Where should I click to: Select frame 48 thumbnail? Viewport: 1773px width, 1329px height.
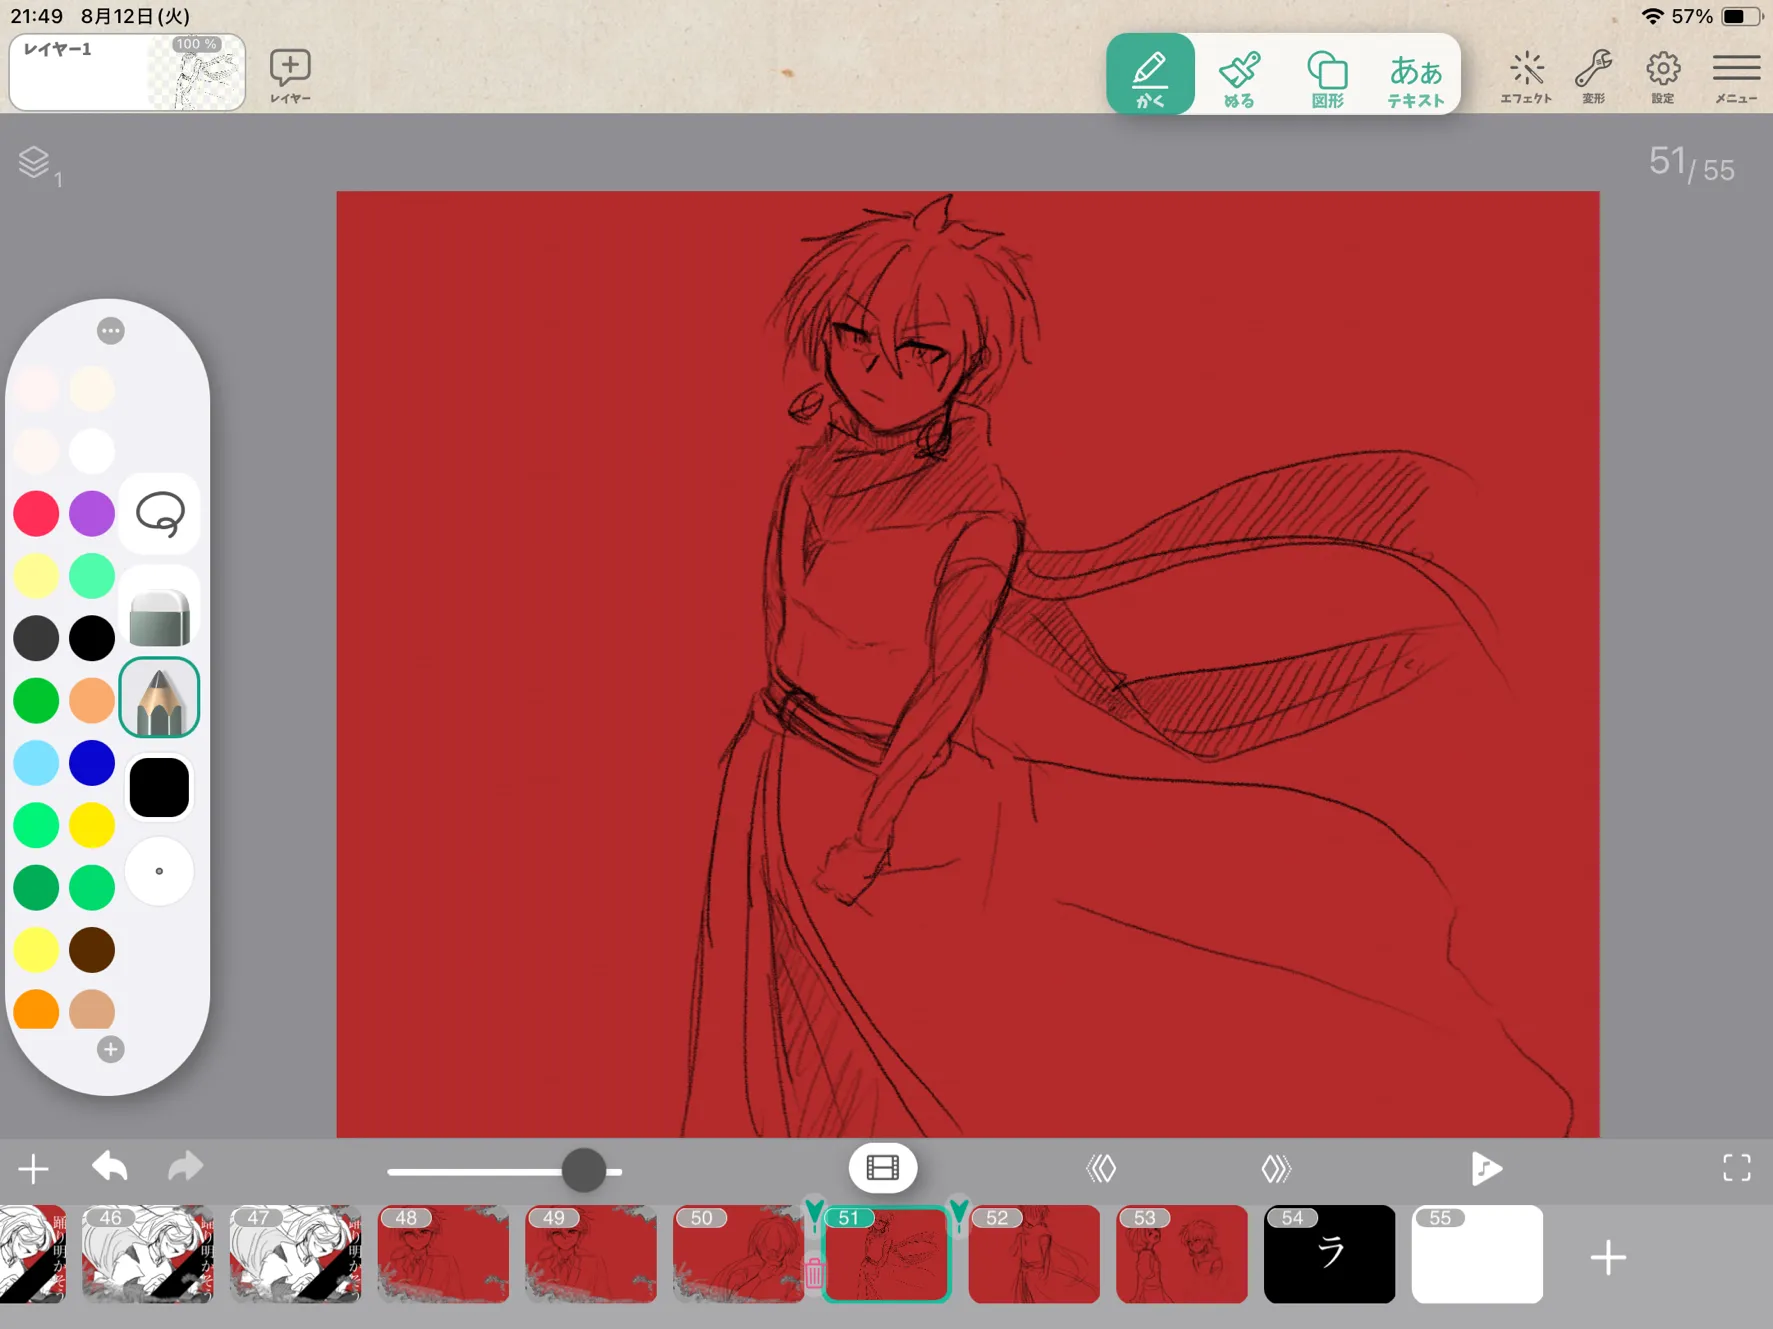pyautogui.click(x=444, y=1254)
